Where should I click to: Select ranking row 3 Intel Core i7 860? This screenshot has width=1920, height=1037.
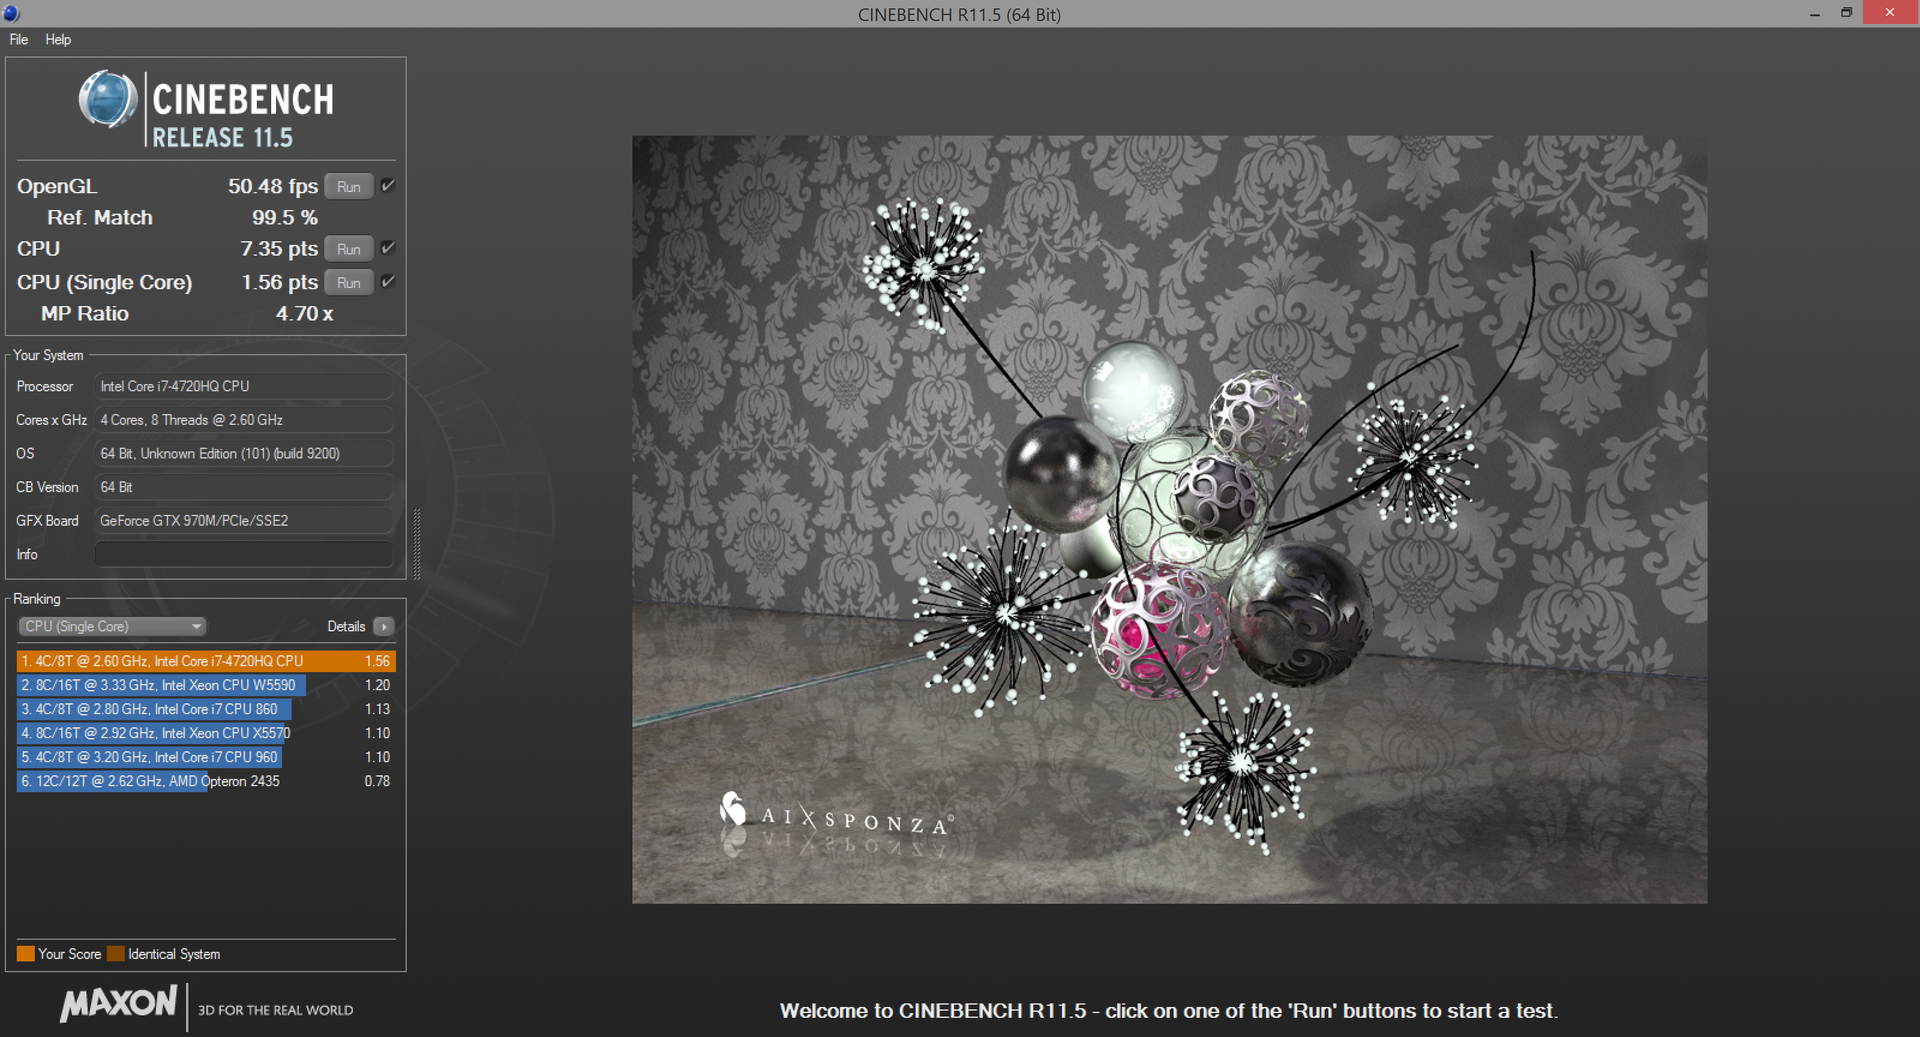point(206,709)
